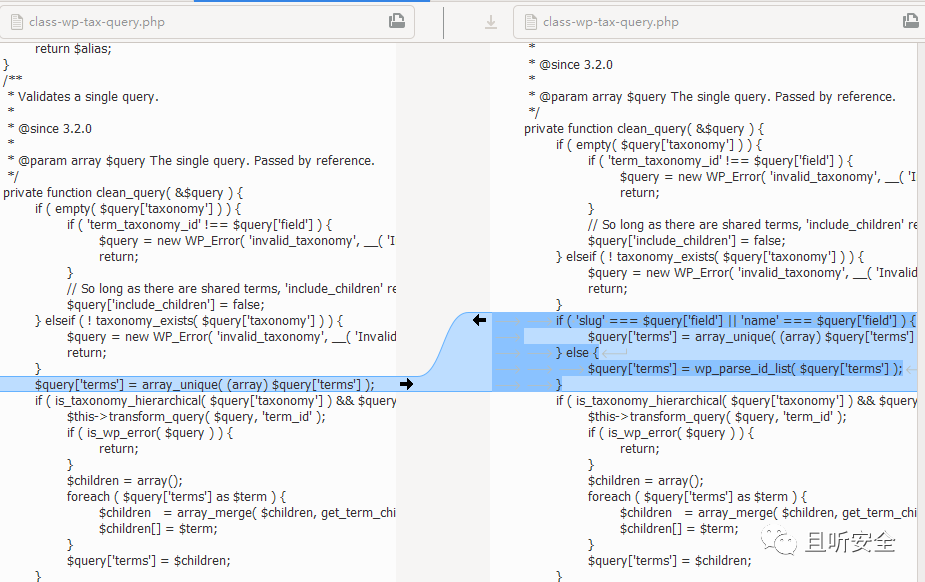The width and height of the screenshot is (925, 582).
Task: Click the "if ( 'slug' === $query['field']" line
Action: (736, 321)
